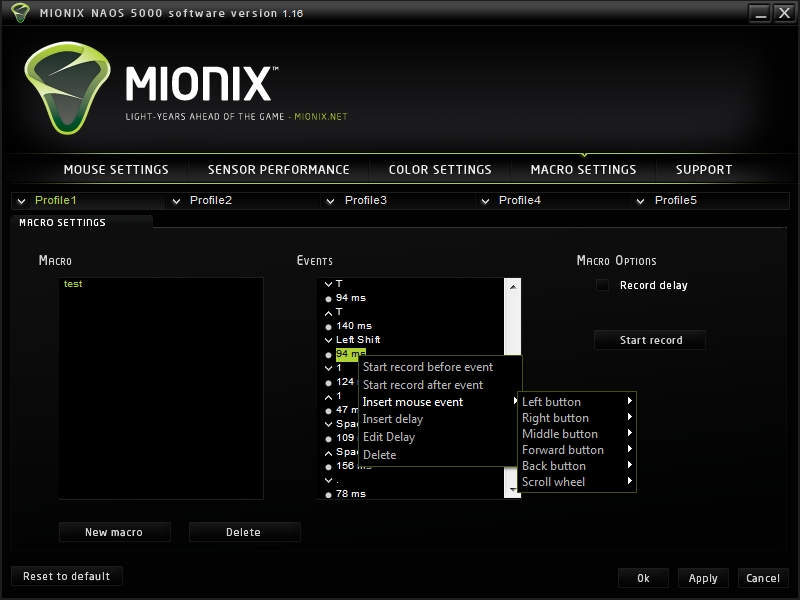The width and height of the screenshot is (800, 600).
Task: Click Reset to default
Action: [x=67, y=576]
